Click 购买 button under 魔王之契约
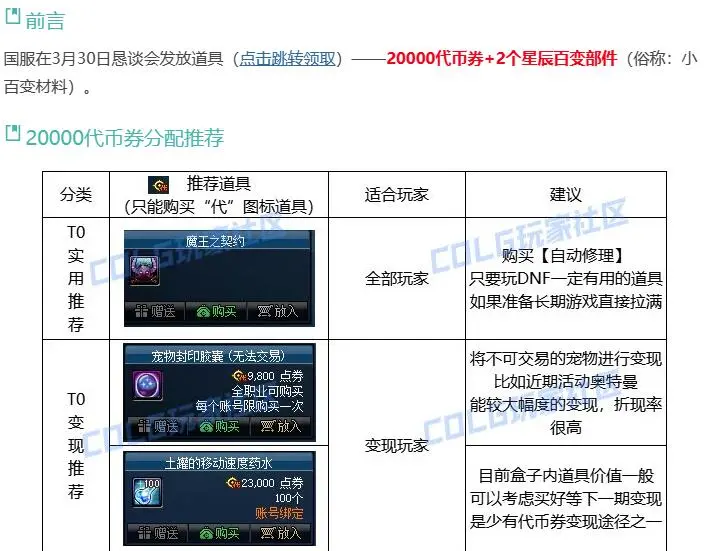The height and width of the screenshot is (551, 706). point(217,311)
